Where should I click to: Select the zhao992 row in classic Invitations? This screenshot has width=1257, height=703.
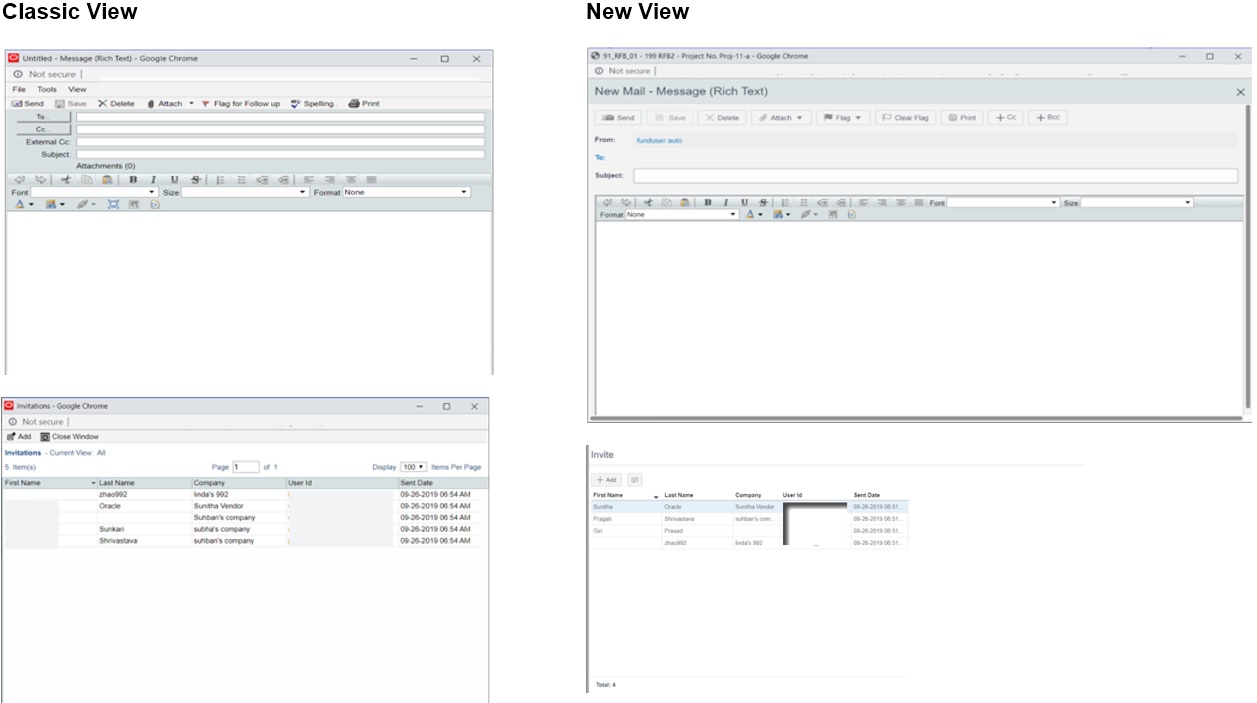click(244, 494)
